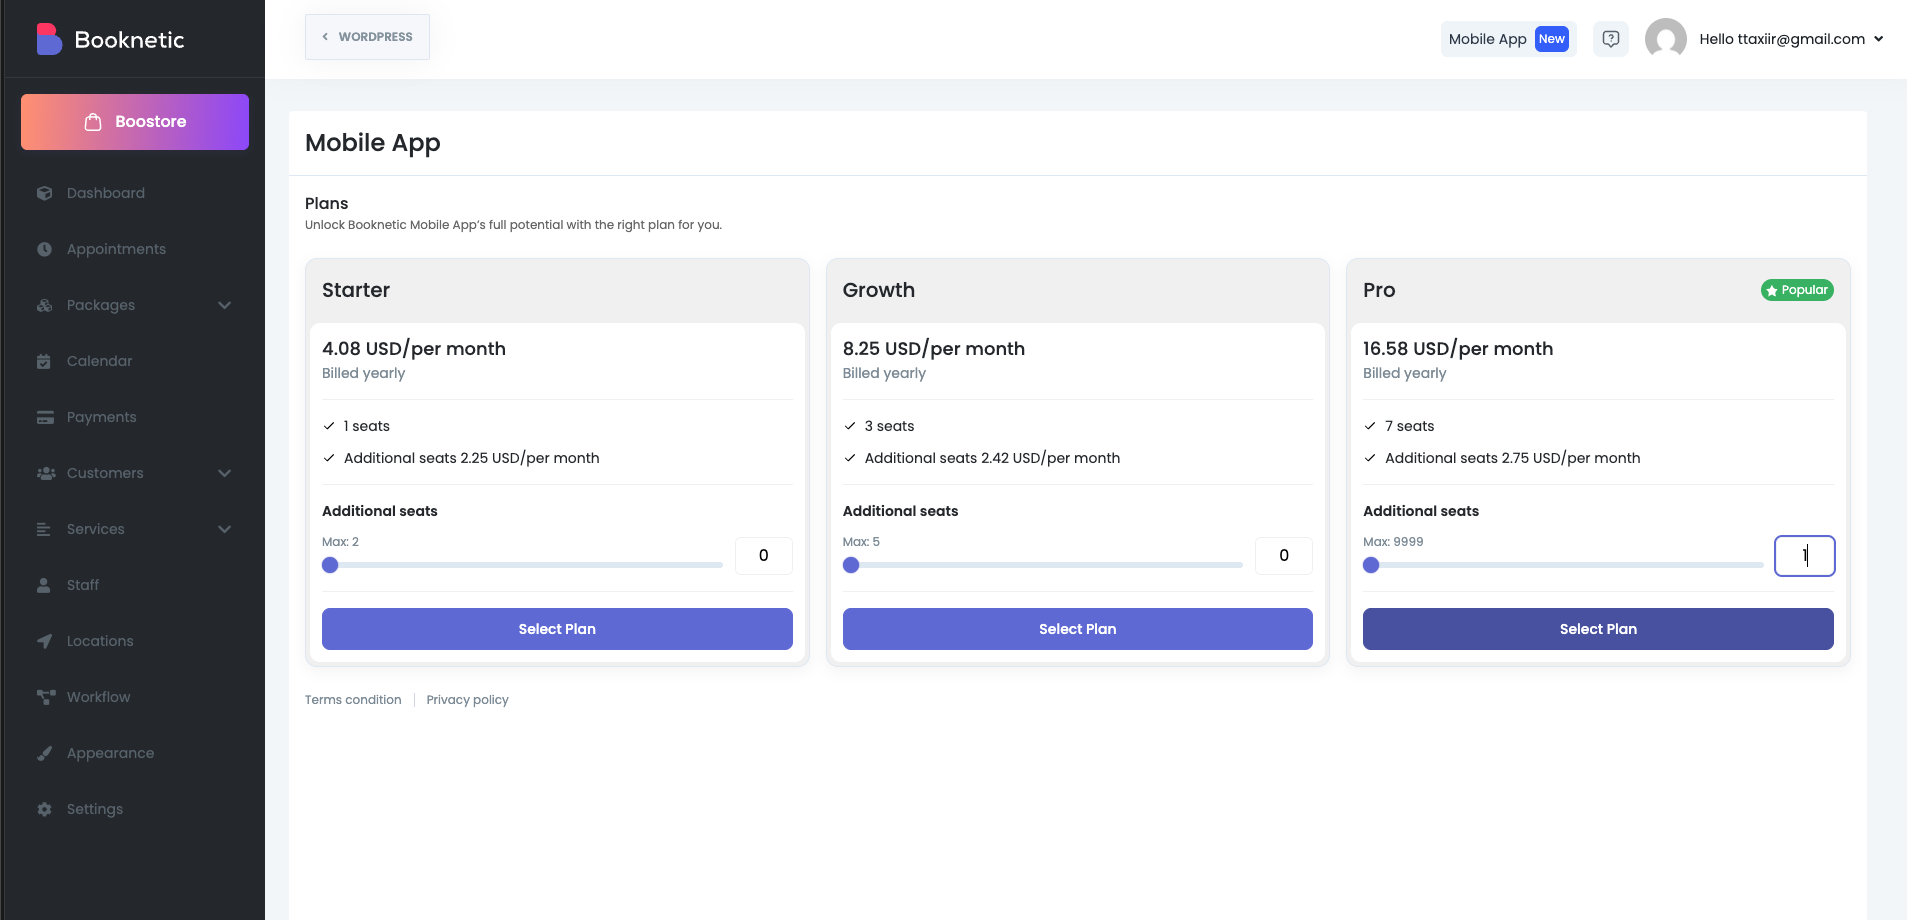The height and width of the screenshot is (920, 1907).
Task: Go back to WordPress
Action: (367, 37)
